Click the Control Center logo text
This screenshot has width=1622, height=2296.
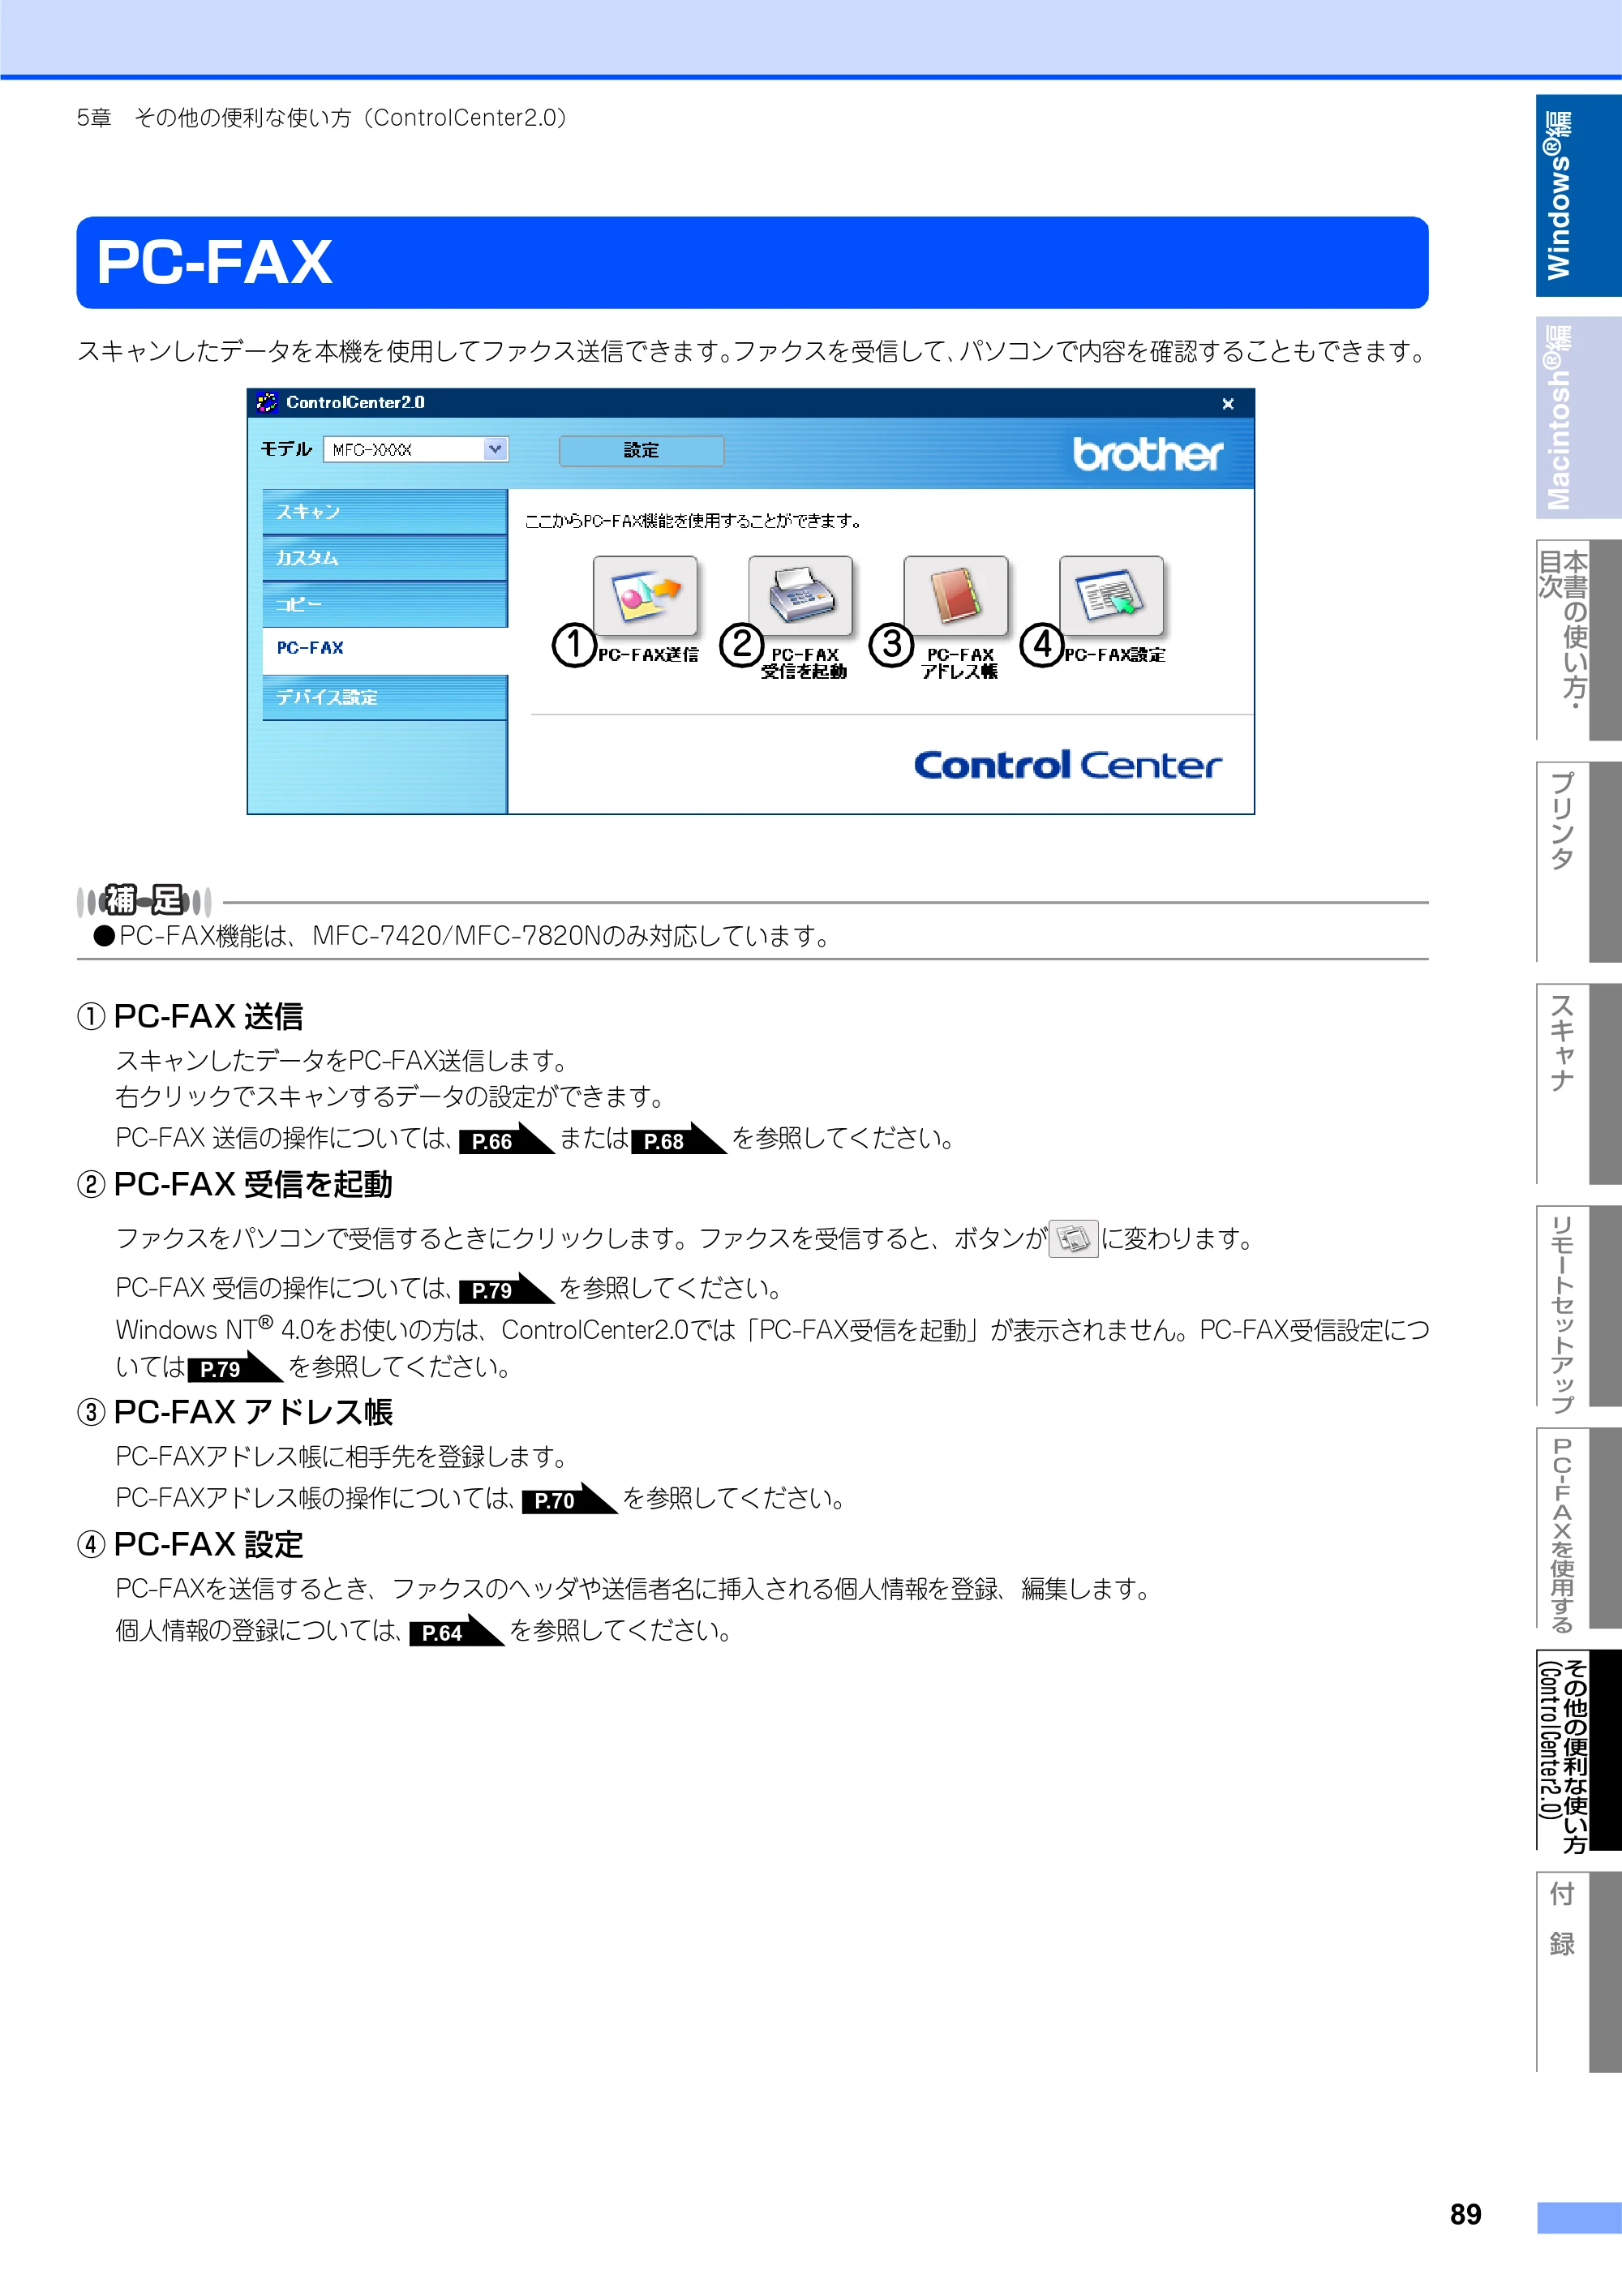1067,765
